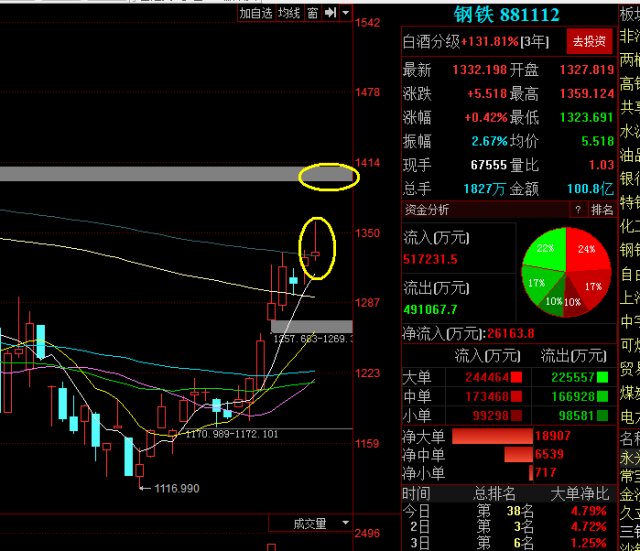Open the 窗 window option in chart toolbar
Viewport: 640px width, 551px height.
[x=312, y=13]
